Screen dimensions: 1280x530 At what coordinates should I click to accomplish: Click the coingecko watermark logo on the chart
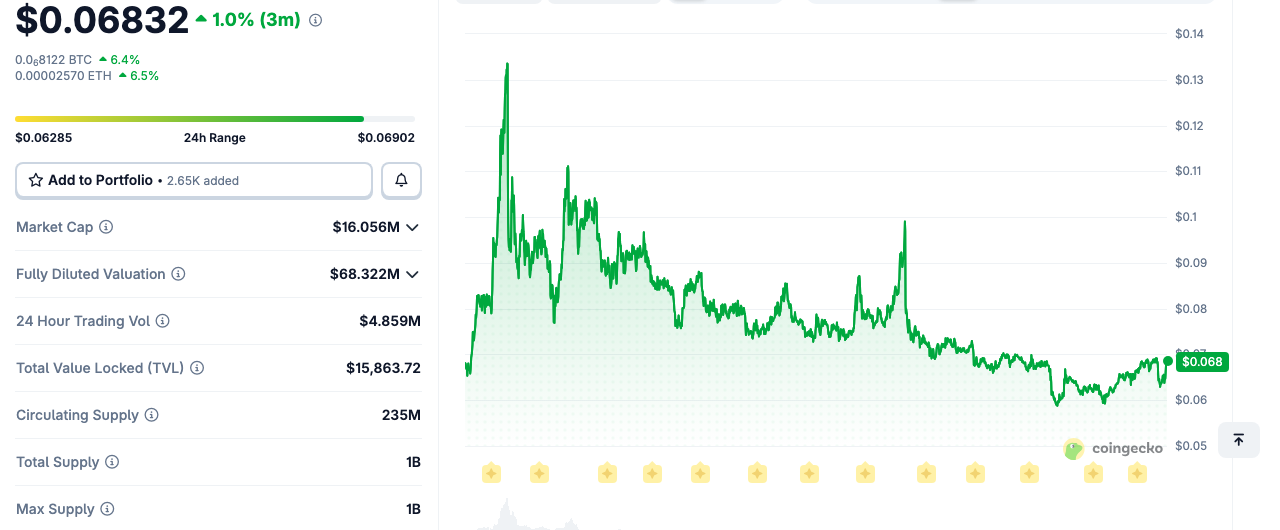(x=1113, y=449)
